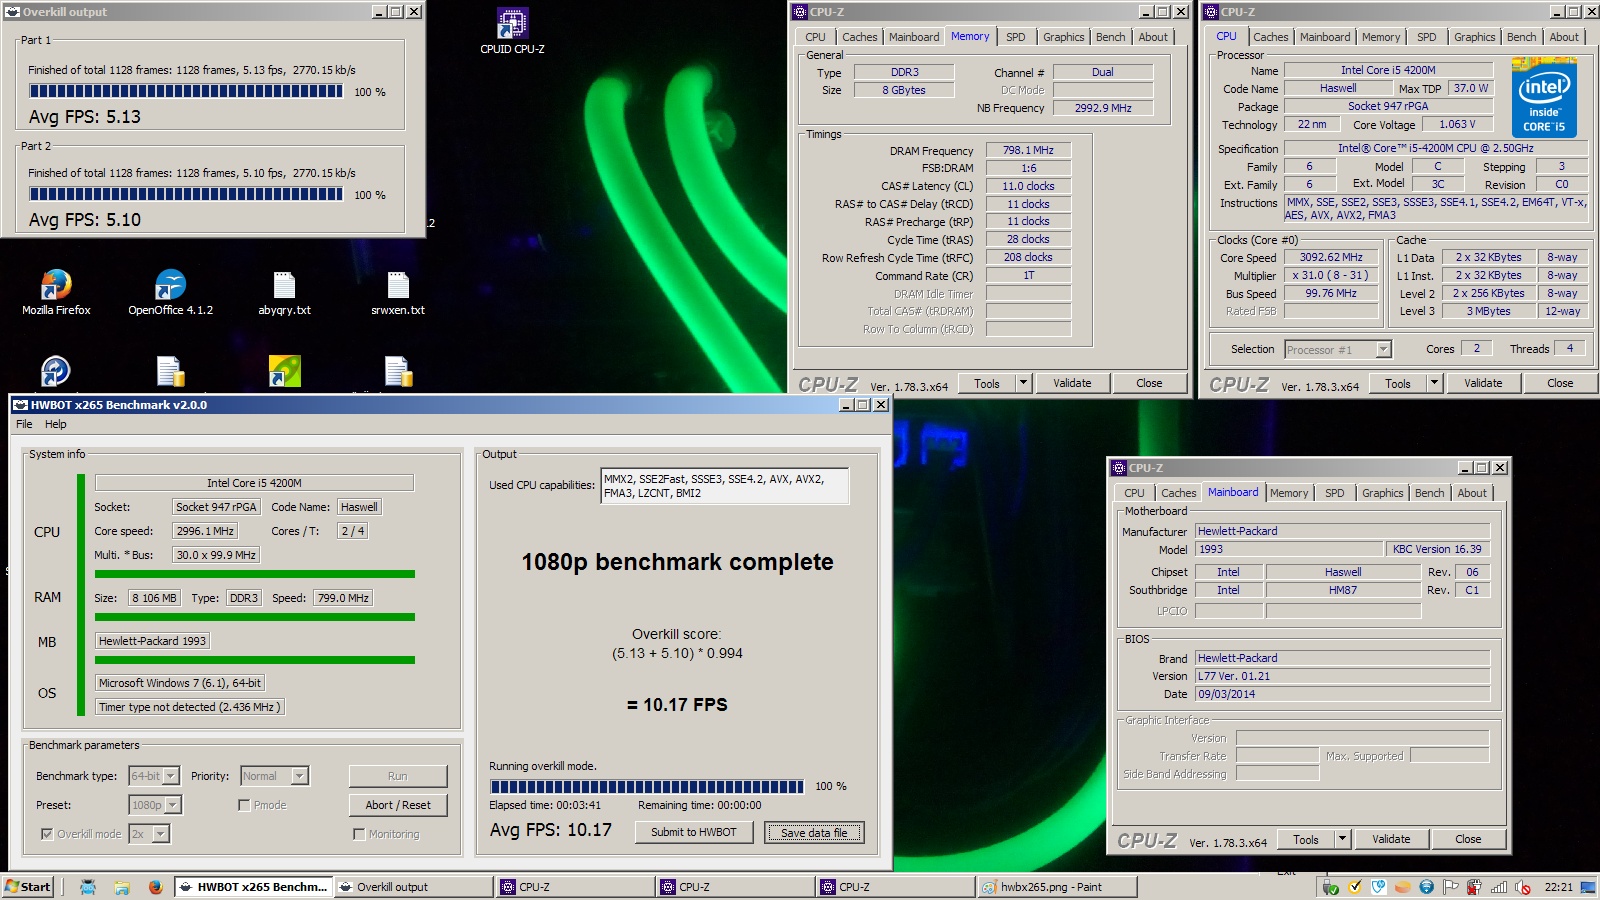Click the Used CPU capabilities text box
1600x900 pixels.
(725, 486)
